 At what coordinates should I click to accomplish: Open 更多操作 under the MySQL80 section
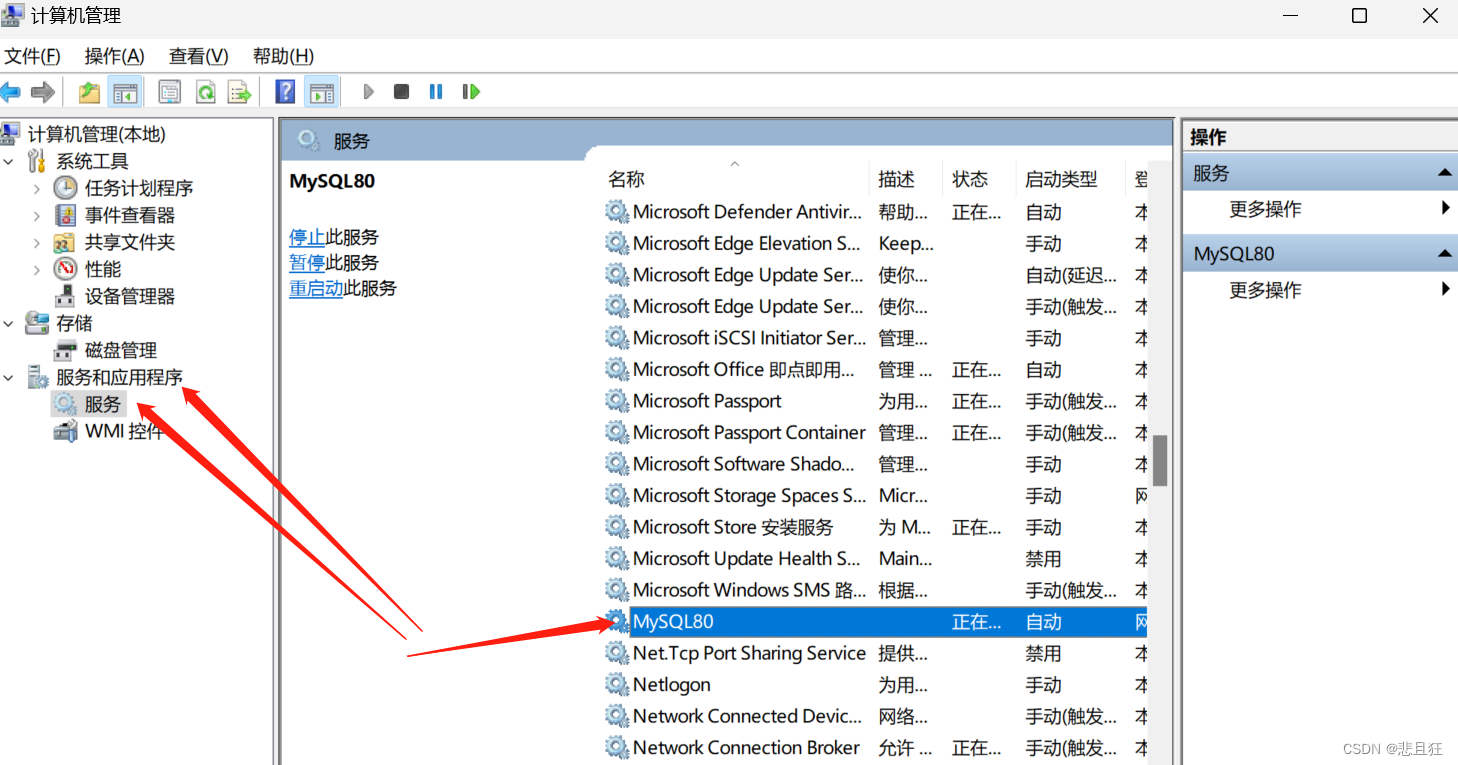pyautogui.click(x=1265, y=290)
